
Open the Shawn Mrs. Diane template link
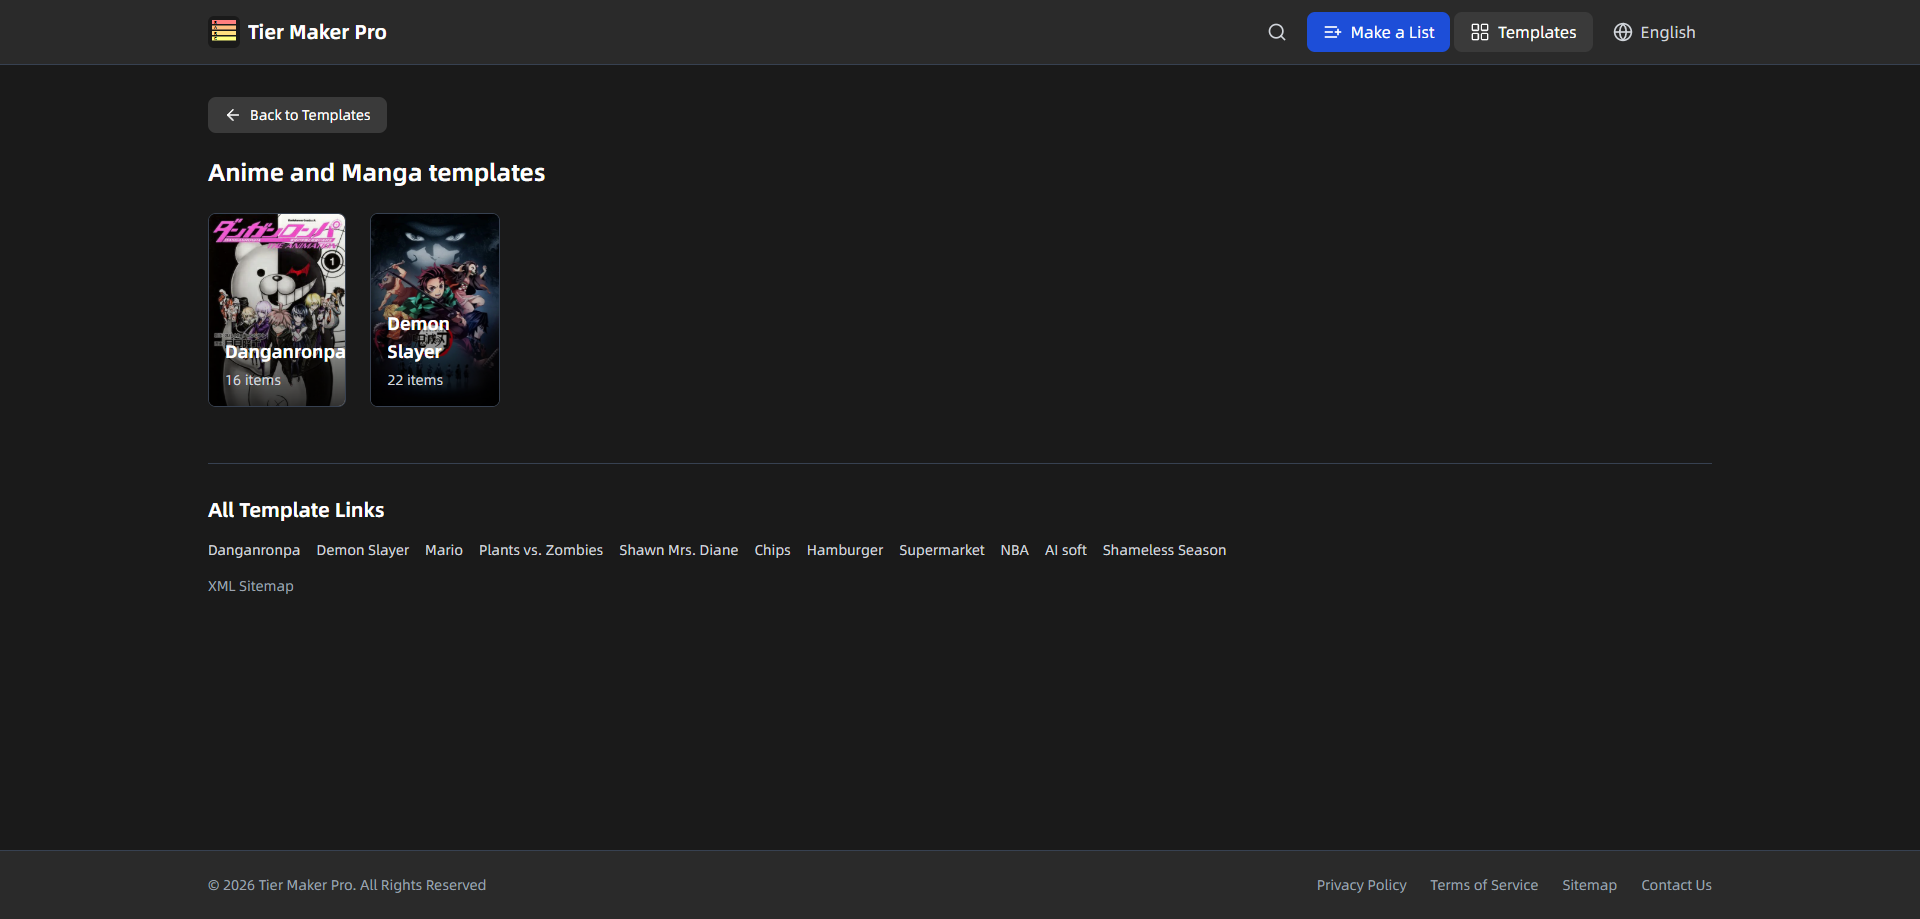pos(679,550)
